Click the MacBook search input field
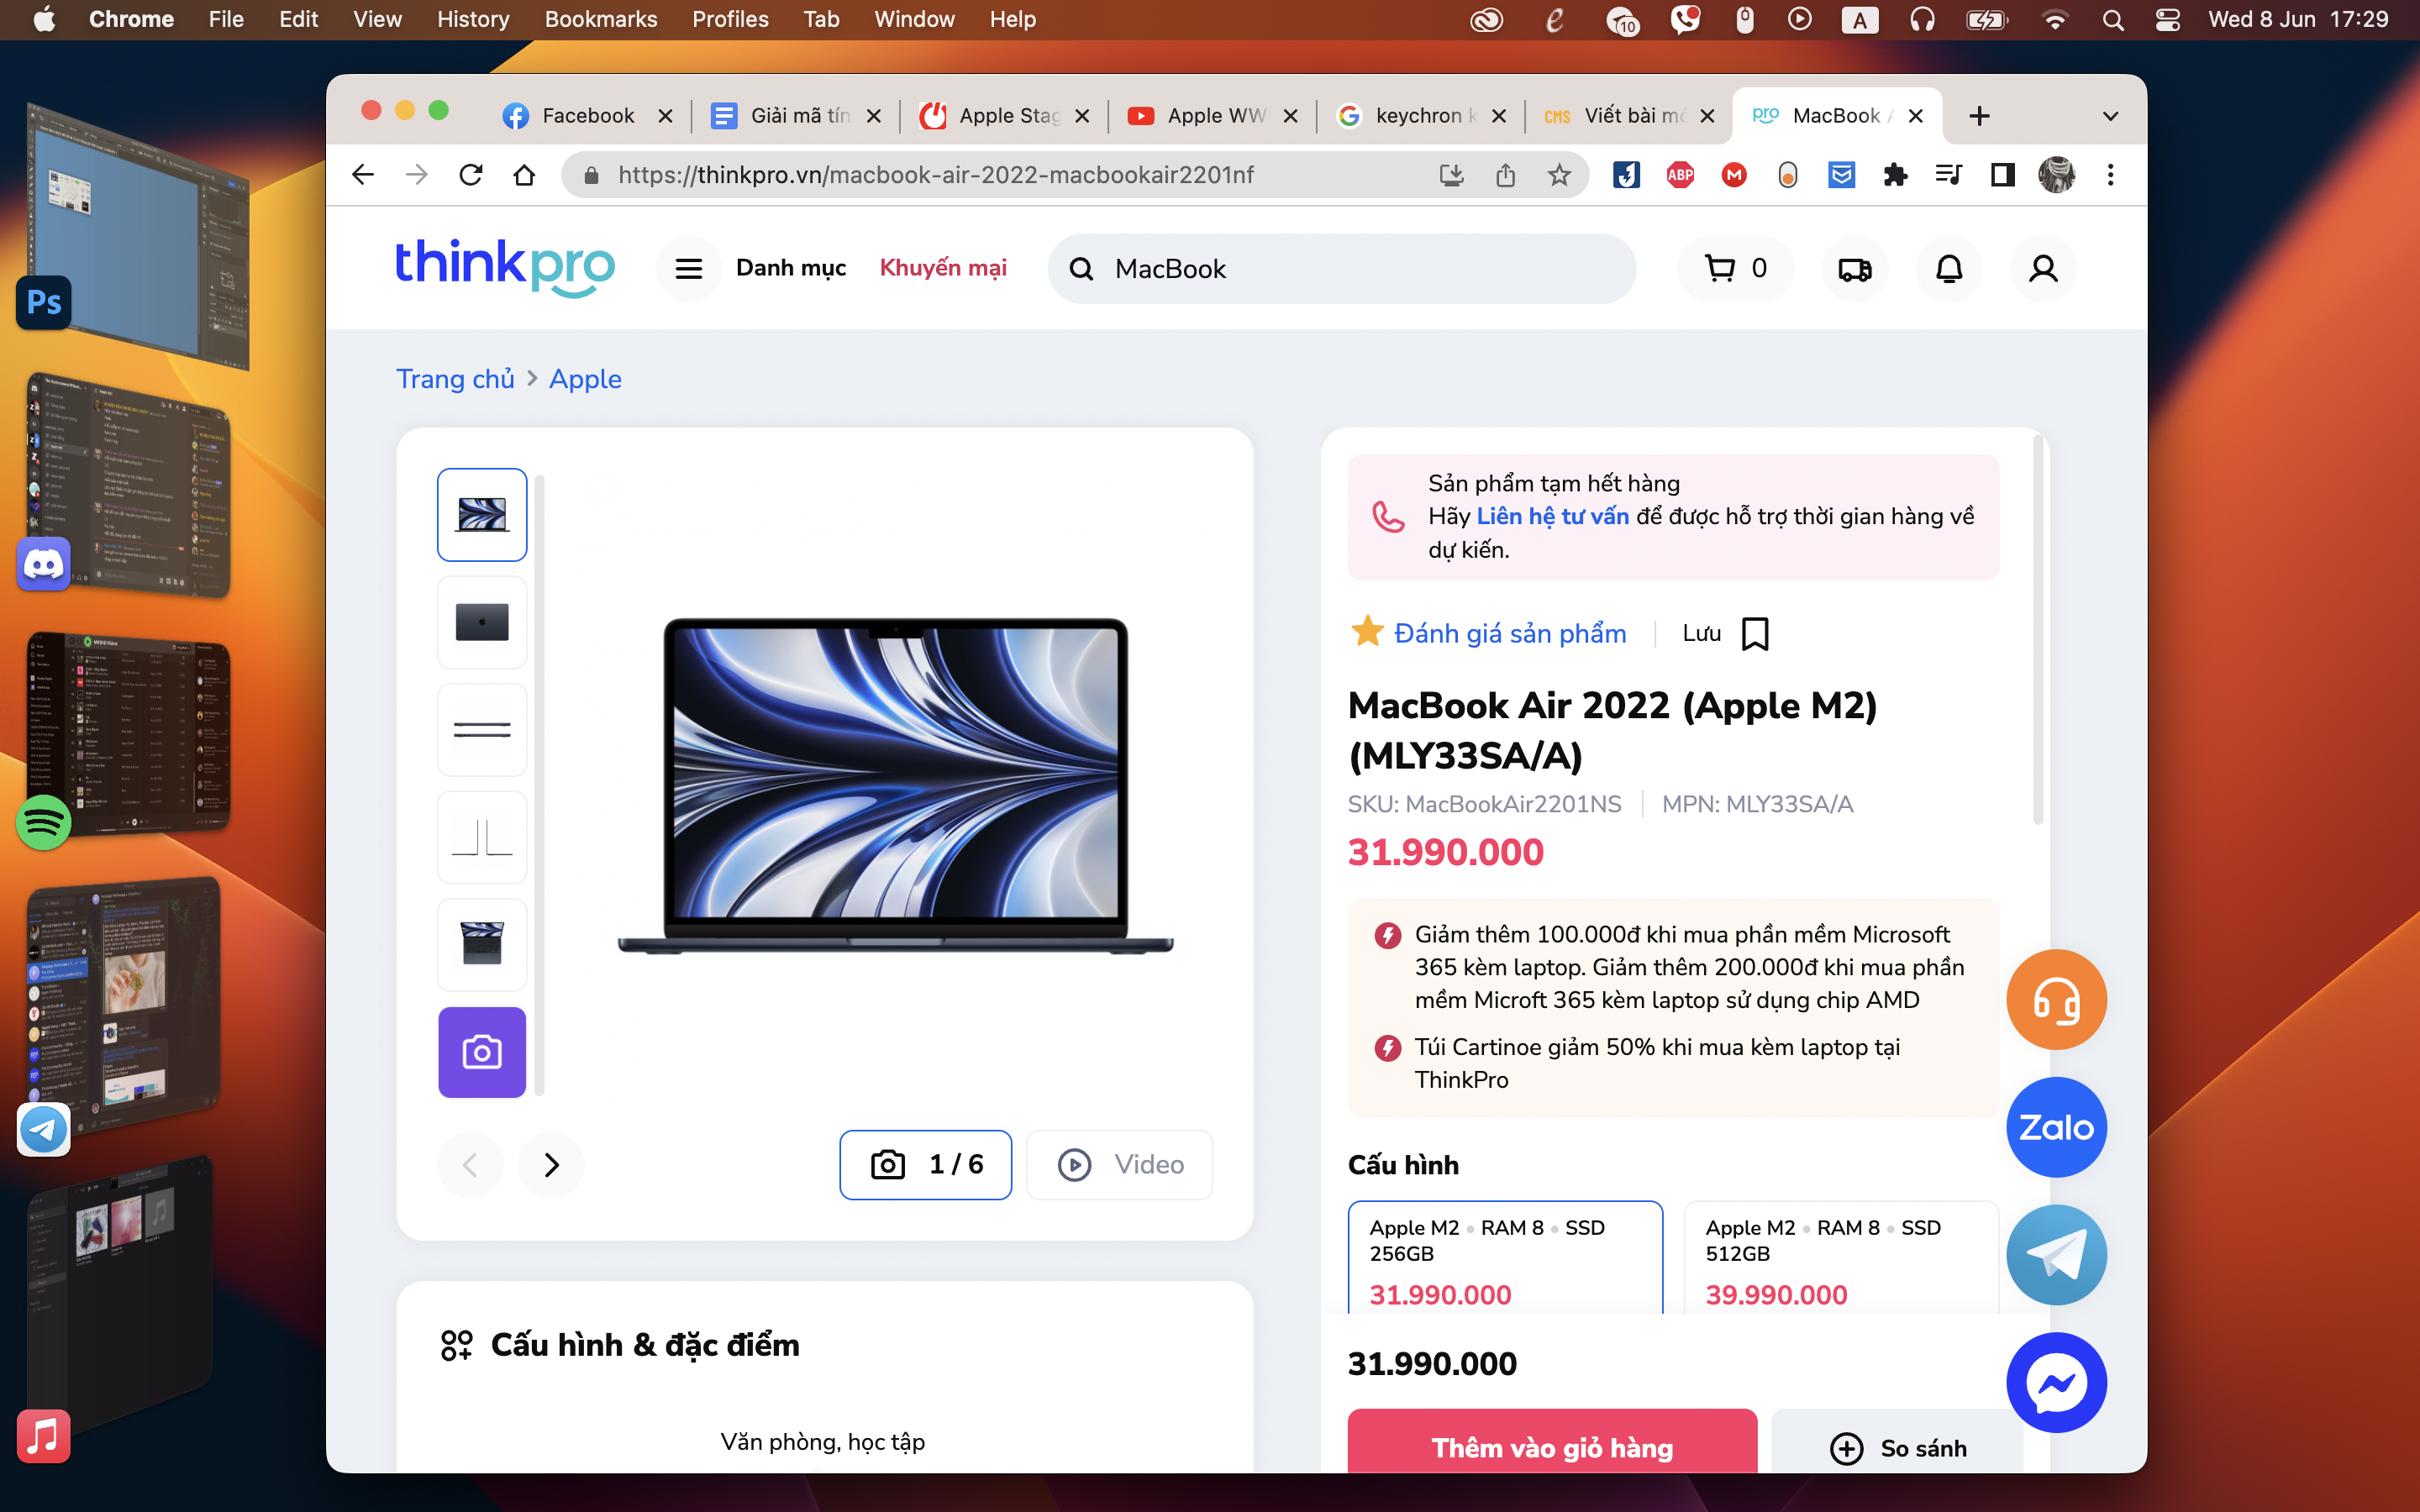The width and height of the screenshot is (2420, 1512). tap(1341, 269)
